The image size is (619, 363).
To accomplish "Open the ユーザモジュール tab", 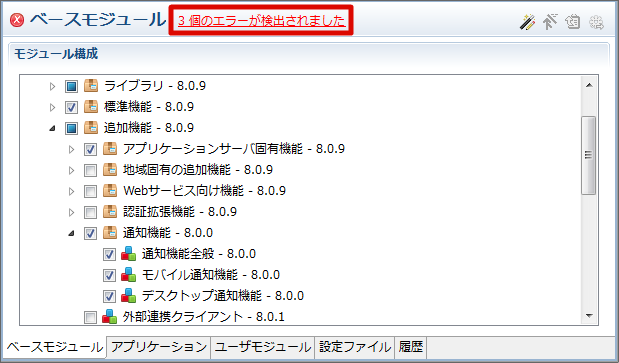I will (x=263, y=347).
